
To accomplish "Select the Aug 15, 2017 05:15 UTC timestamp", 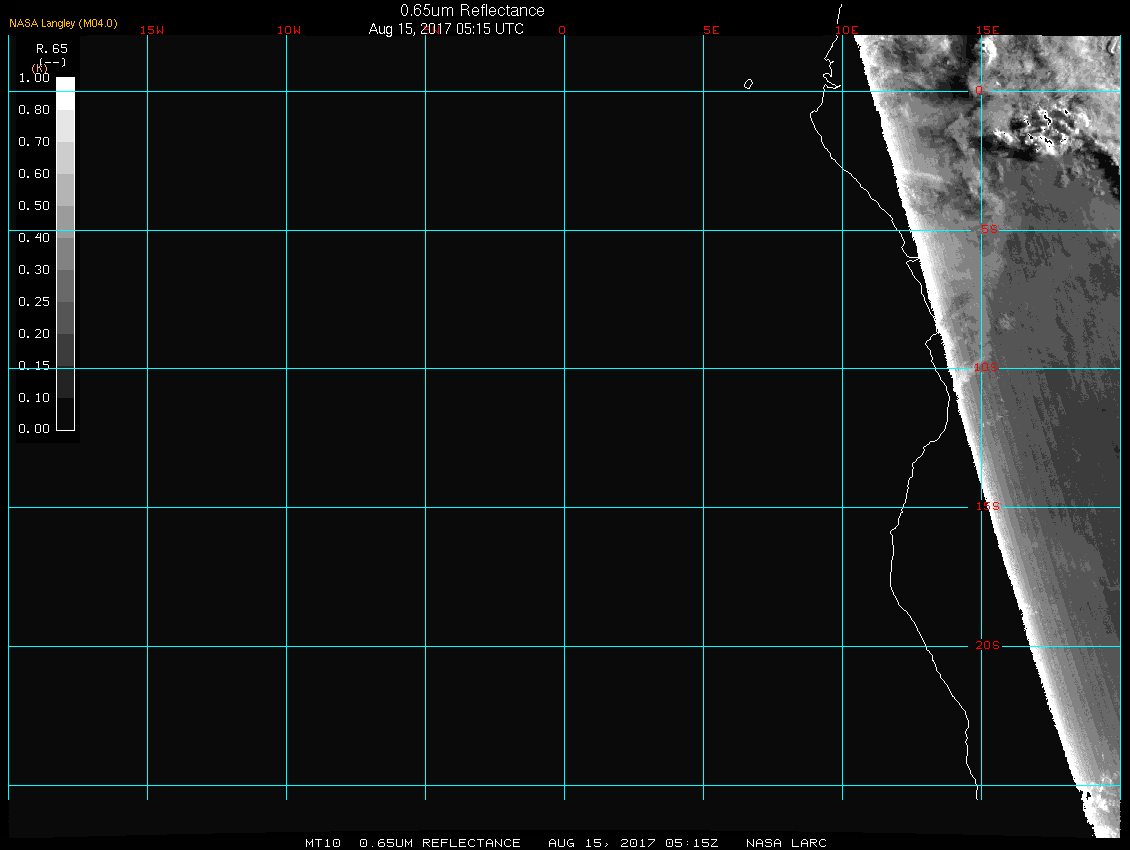I will click(446, 29).
